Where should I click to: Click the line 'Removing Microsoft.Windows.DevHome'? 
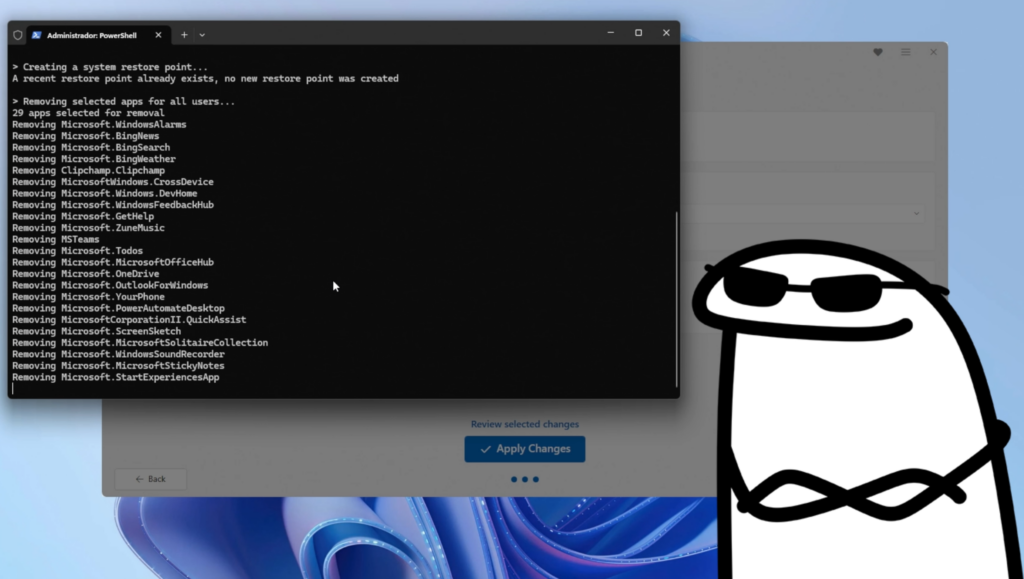tap(104, 193)
